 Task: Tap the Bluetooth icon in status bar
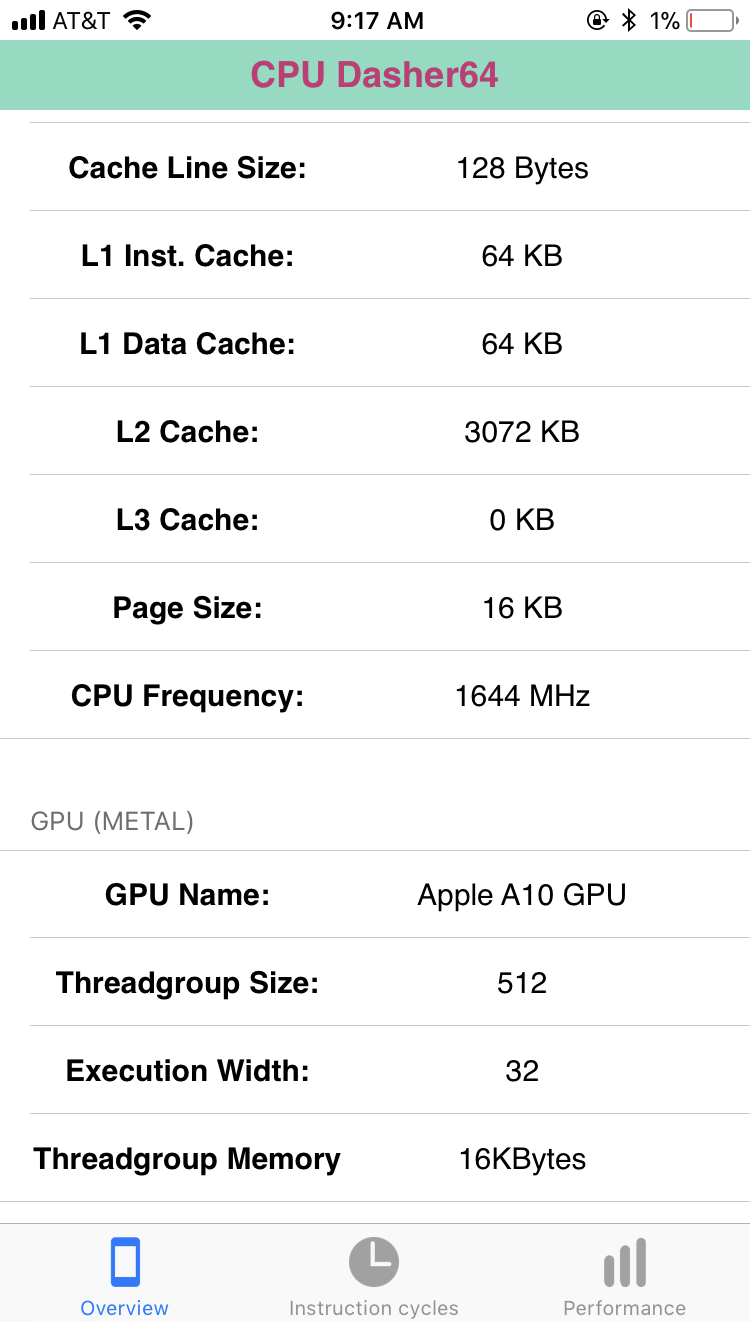629,20
